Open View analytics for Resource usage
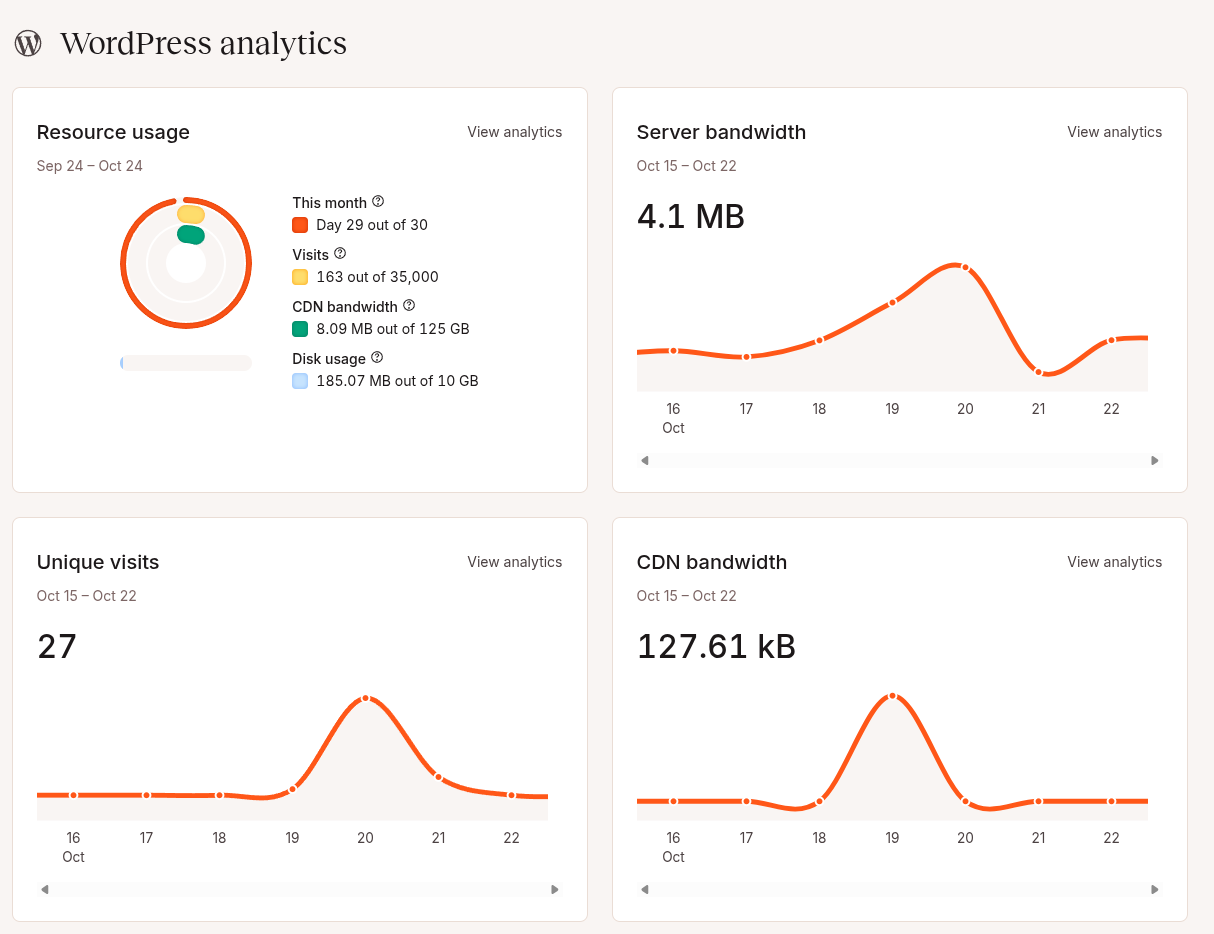This screenshot has height=934, width=1214. point(514,132)
